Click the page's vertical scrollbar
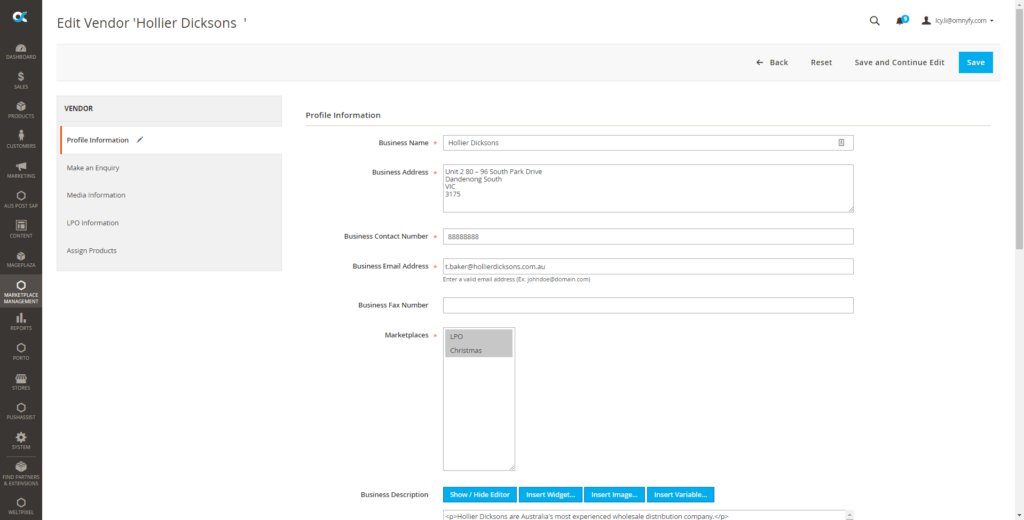Viewport: 1024px width, 520px height. (1019, 150)
